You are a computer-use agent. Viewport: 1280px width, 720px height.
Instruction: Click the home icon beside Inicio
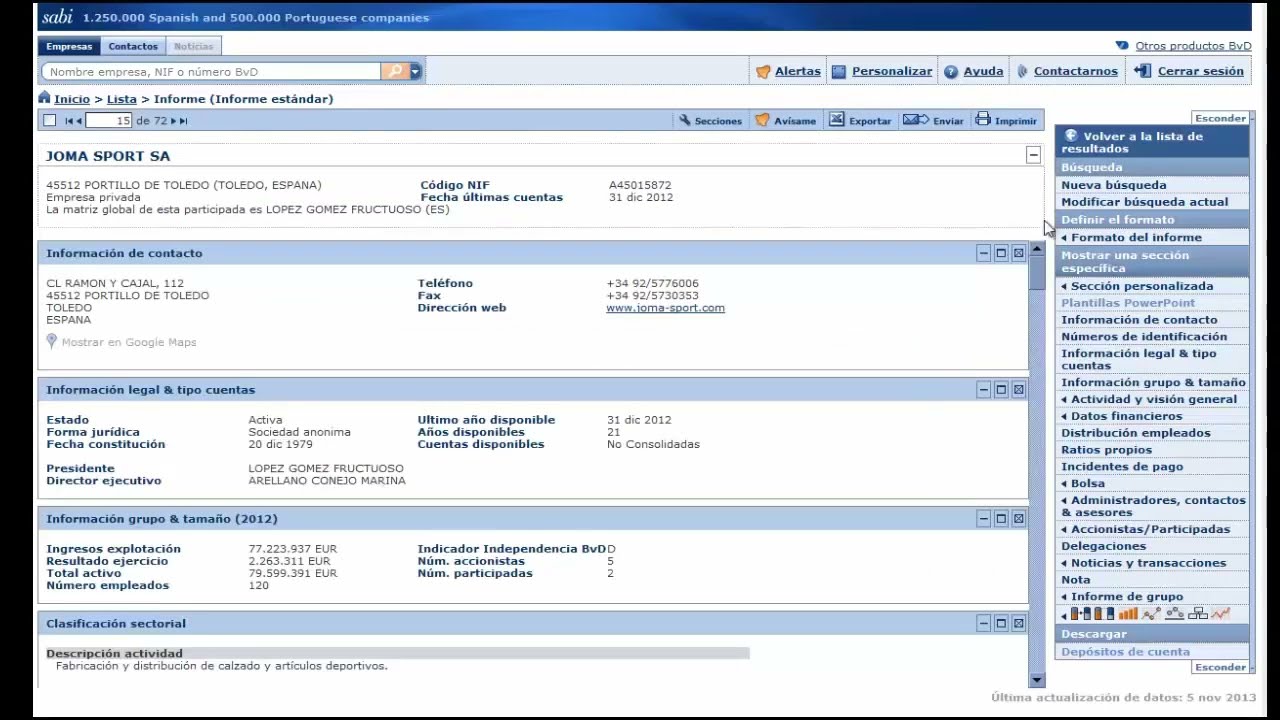click(x=44, y=98)
